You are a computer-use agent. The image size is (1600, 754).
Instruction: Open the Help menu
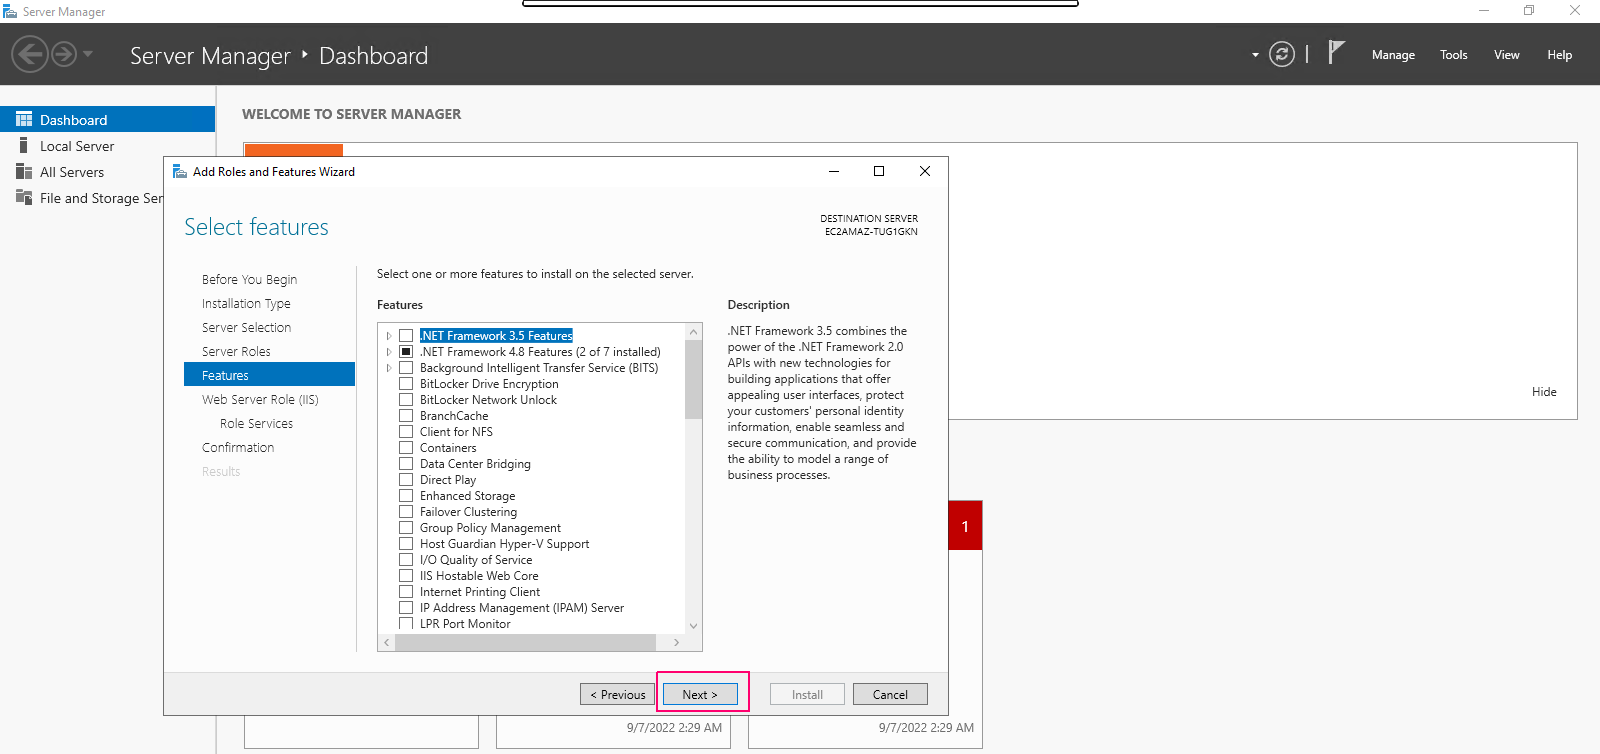point(1560,55)
